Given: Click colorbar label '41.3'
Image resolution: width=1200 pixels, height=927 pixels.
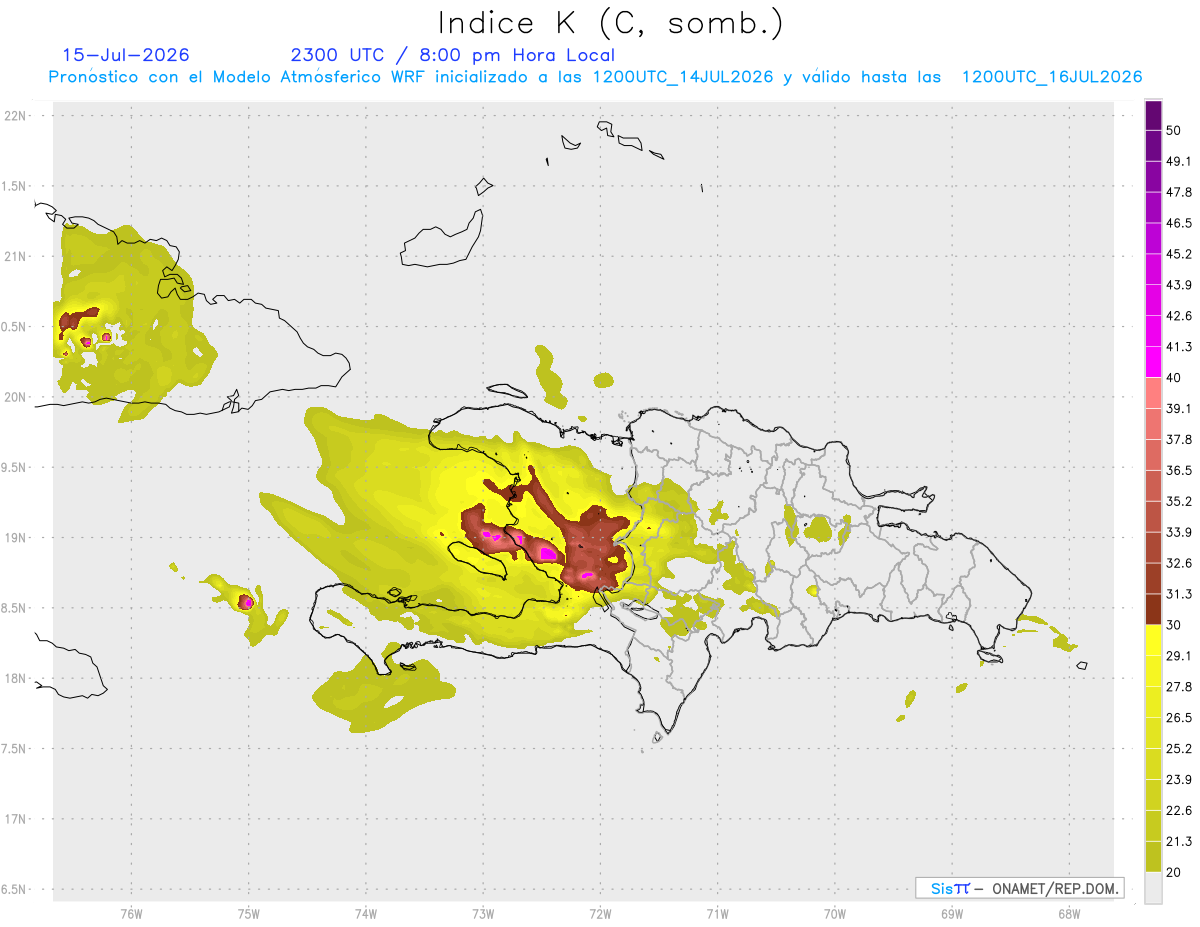Looking at the screenshot, I should coord(1179,347).
